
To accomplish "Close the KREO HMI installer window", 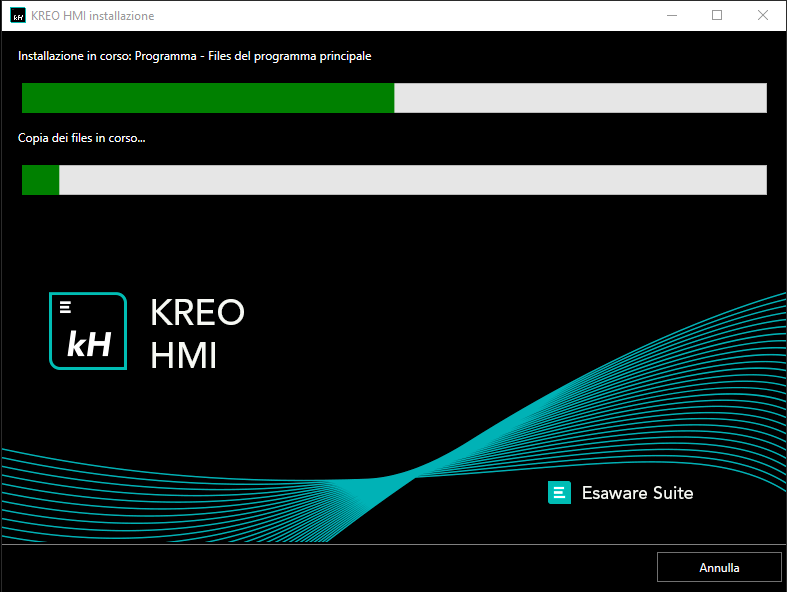I will coord(763,16).
